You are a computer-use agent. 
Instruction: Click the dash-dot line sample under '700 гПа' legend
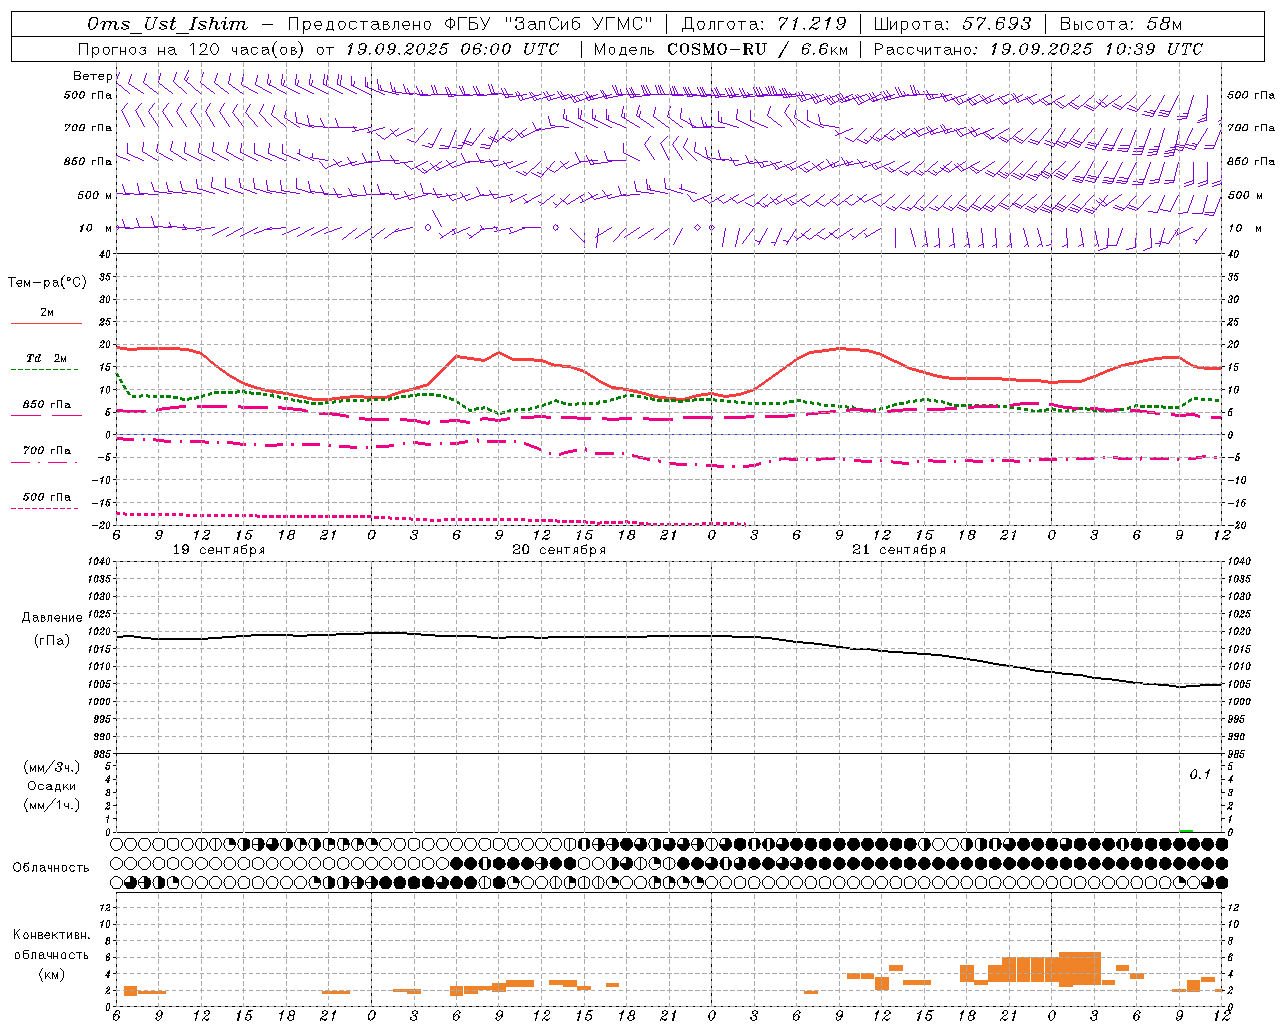pyautogui.click(x=46, y=463)
